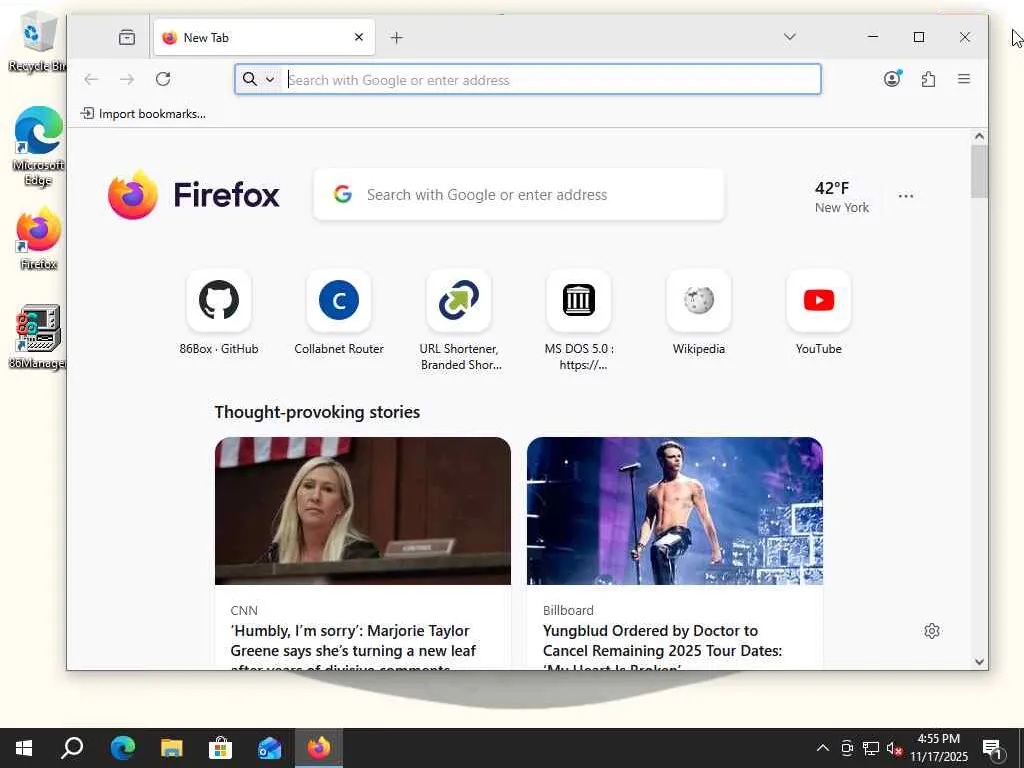The image size is (1024, 768).
Task: Show hidden system tray icons
Action: 823,748
